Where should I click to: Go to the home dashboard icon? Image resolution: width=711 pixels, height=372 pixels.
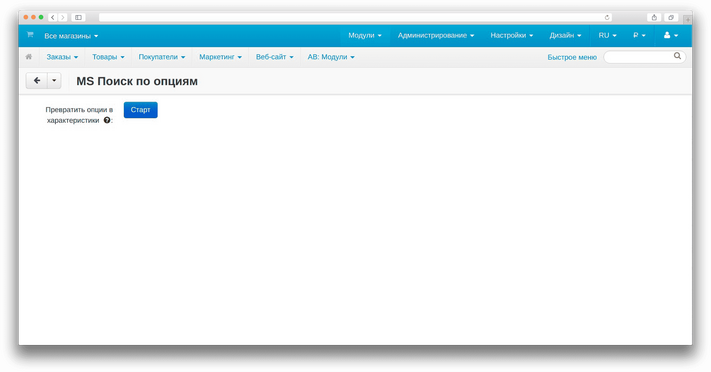pyautogui.click(x=29, y=57)
